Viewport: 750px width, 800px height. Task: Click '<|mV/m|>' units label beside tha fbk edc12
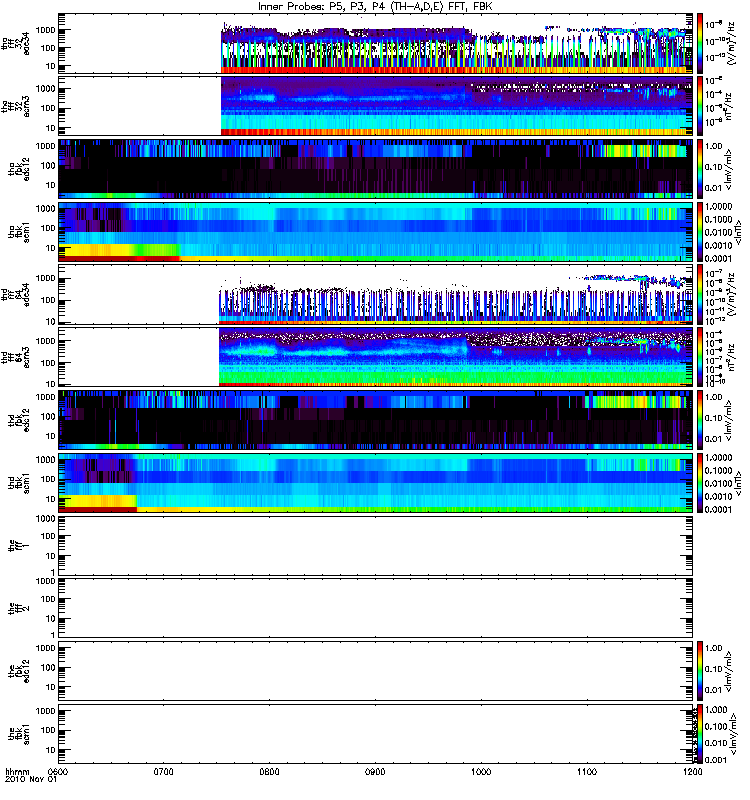(728, 169)
